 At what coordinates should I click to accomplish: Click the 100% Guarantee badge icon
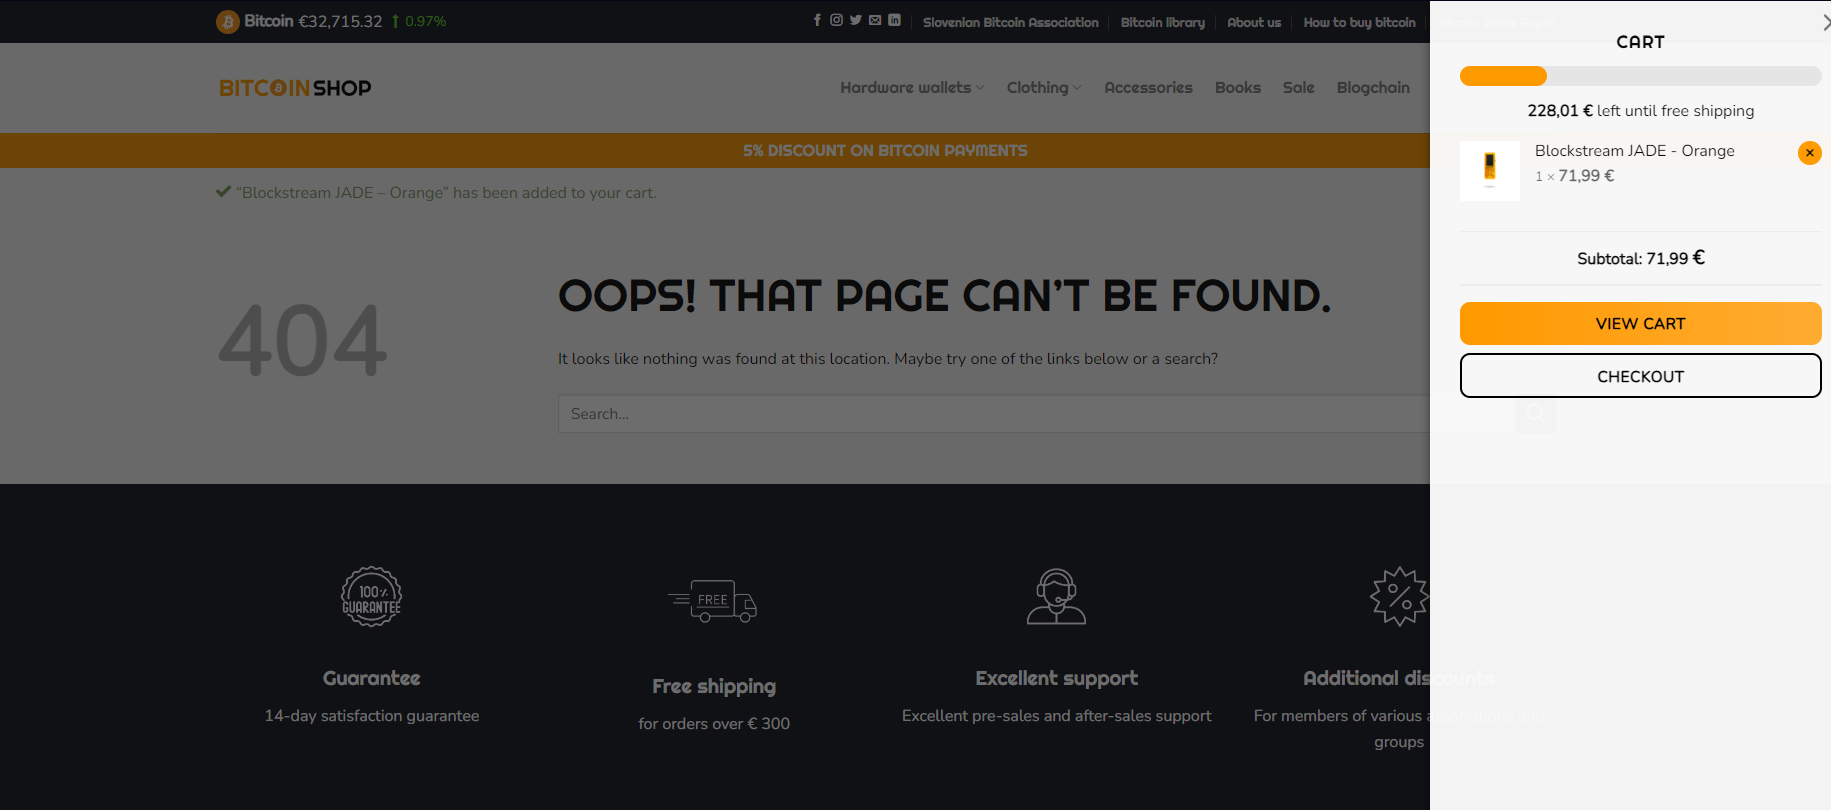tap(371, 597)
